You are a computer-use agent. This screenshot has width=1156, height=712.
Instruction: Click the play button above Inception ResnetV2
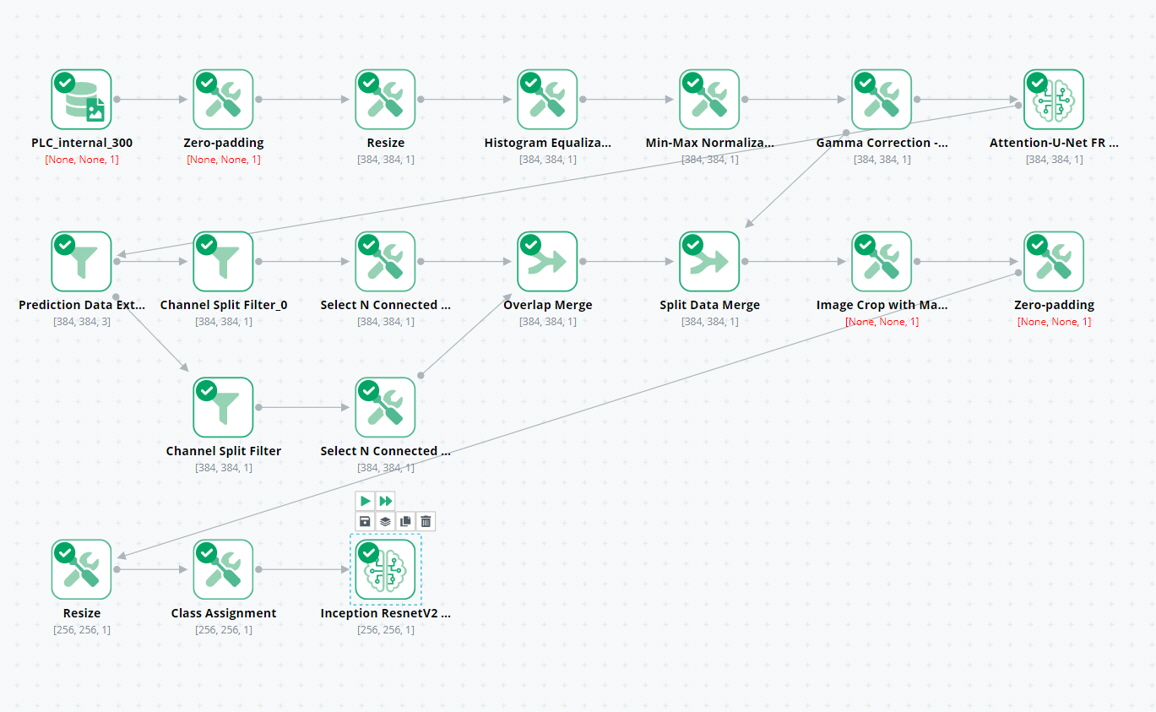pyautogui.click(x=365, y=500)
